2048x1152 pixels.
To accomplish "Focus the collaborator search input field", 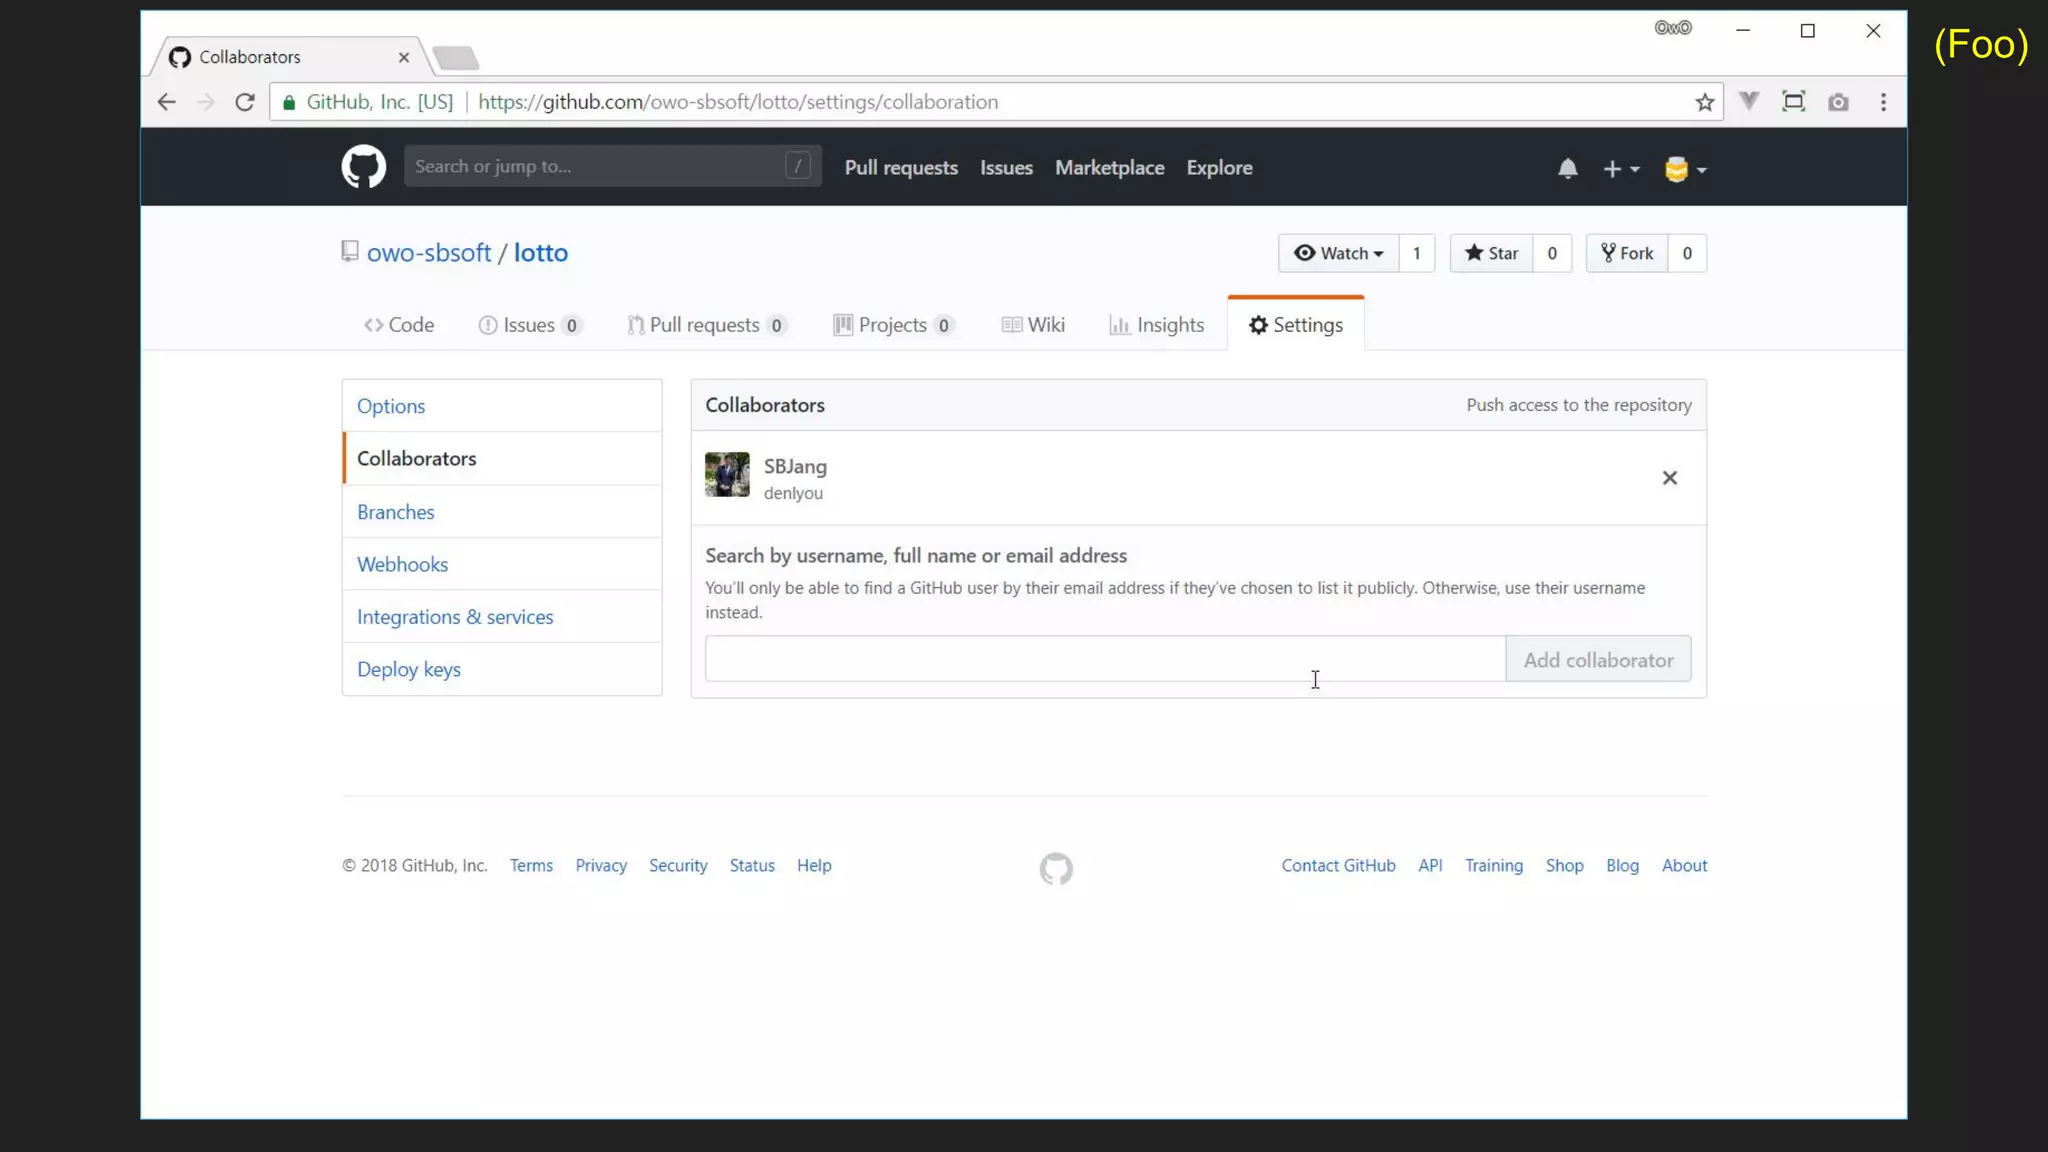I will pos(1104,659).
